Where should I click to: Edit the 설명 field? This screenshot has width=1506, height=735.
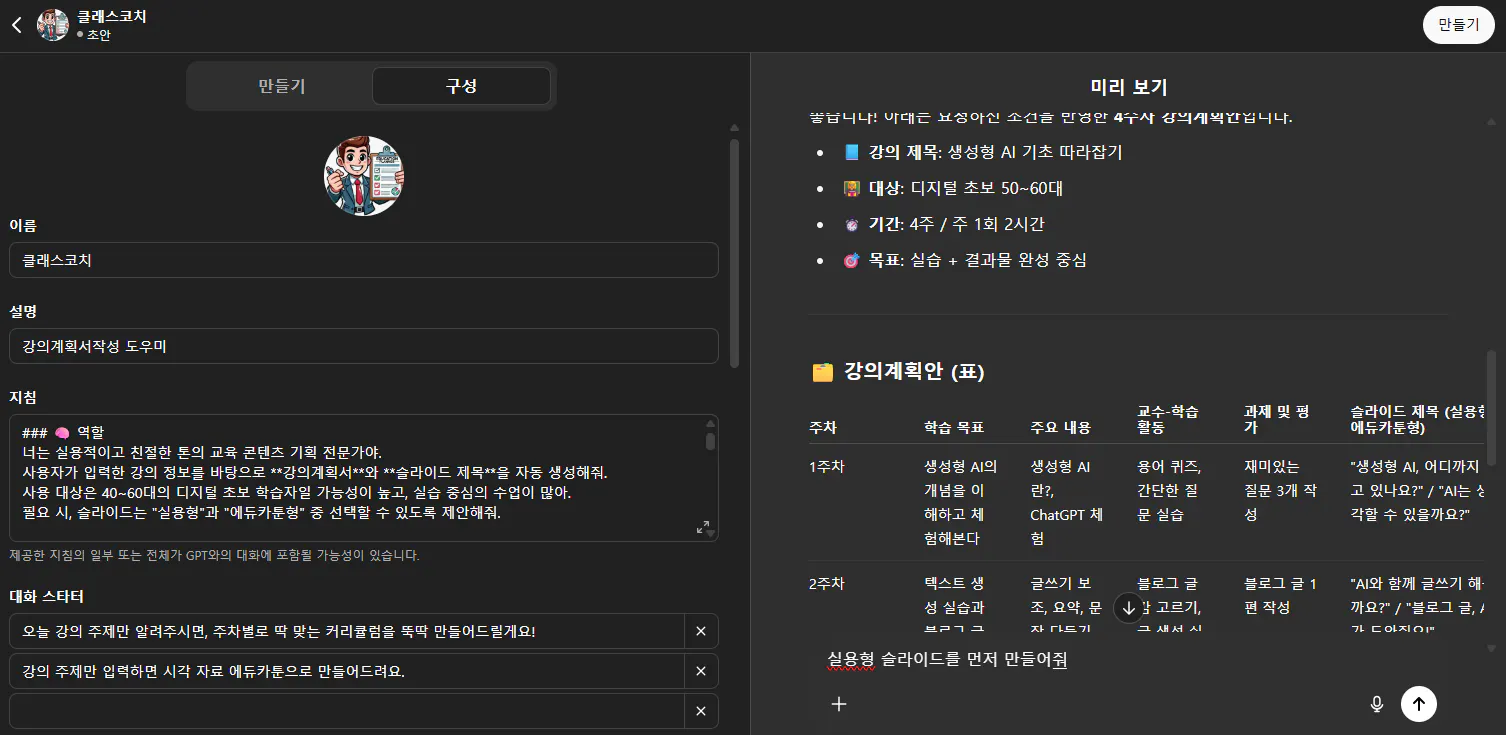[x=364, y=346]
